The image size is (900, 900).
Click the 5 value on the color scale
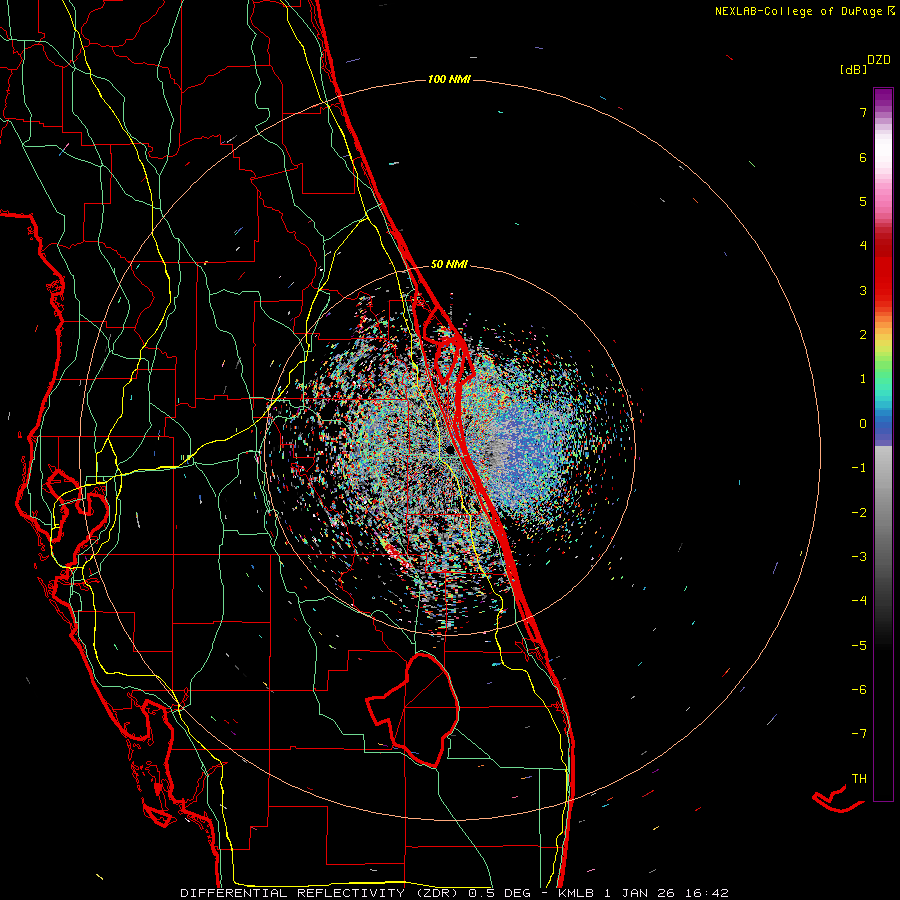(863, 201)
